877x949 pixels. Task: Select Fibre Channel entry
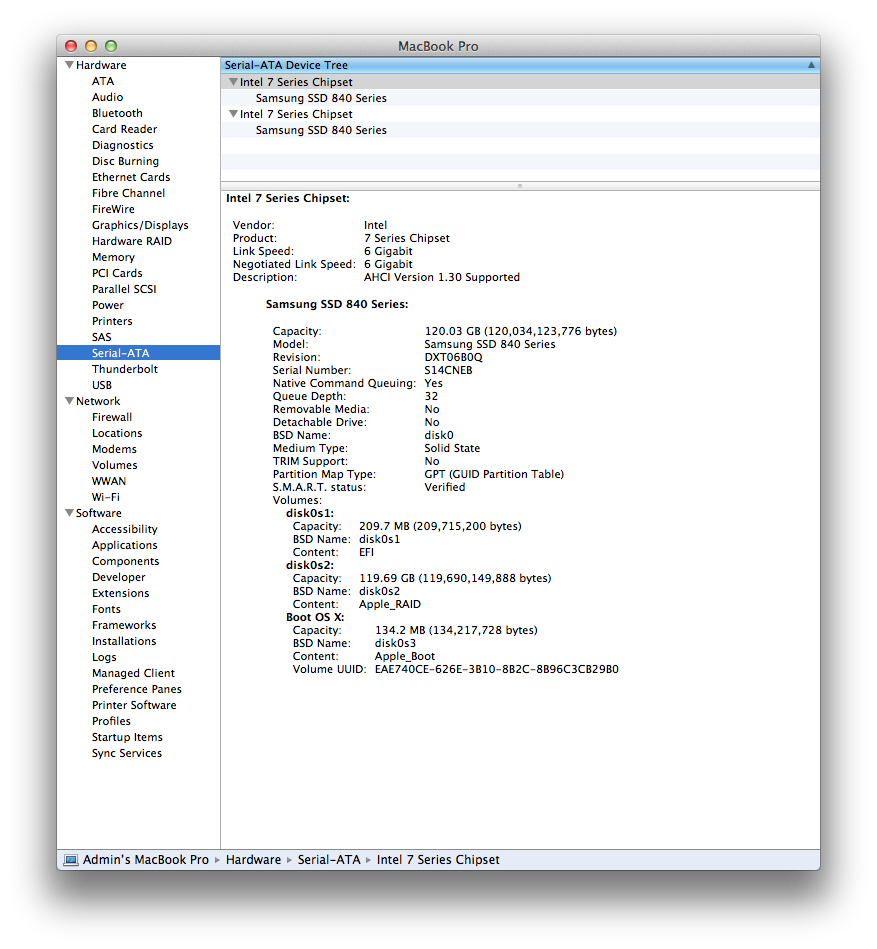pos(128,193)
